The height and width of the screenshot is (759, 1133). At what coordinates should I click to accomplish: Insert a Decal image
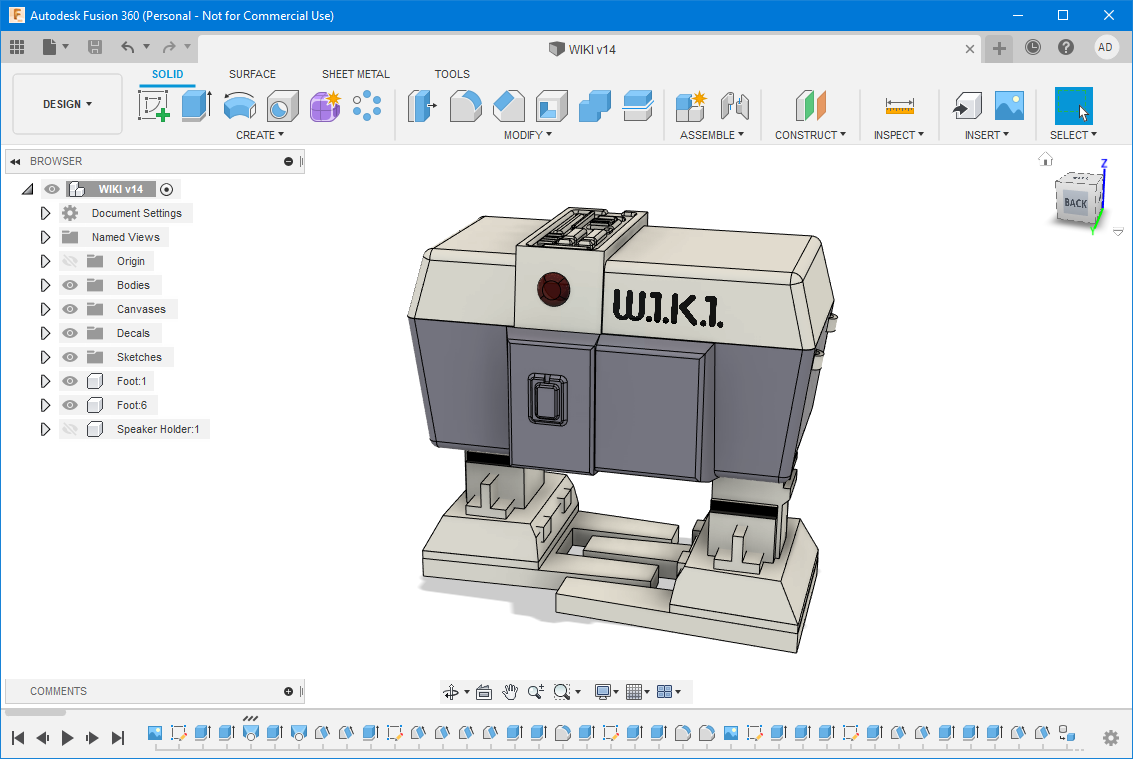click(1009, 106)
